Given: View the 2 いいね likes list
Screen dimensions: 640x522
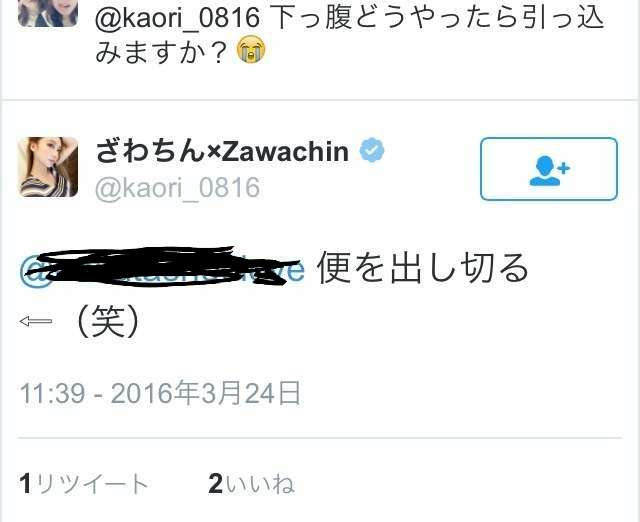Looking at the screenshot, I should [x=251, y=484].
